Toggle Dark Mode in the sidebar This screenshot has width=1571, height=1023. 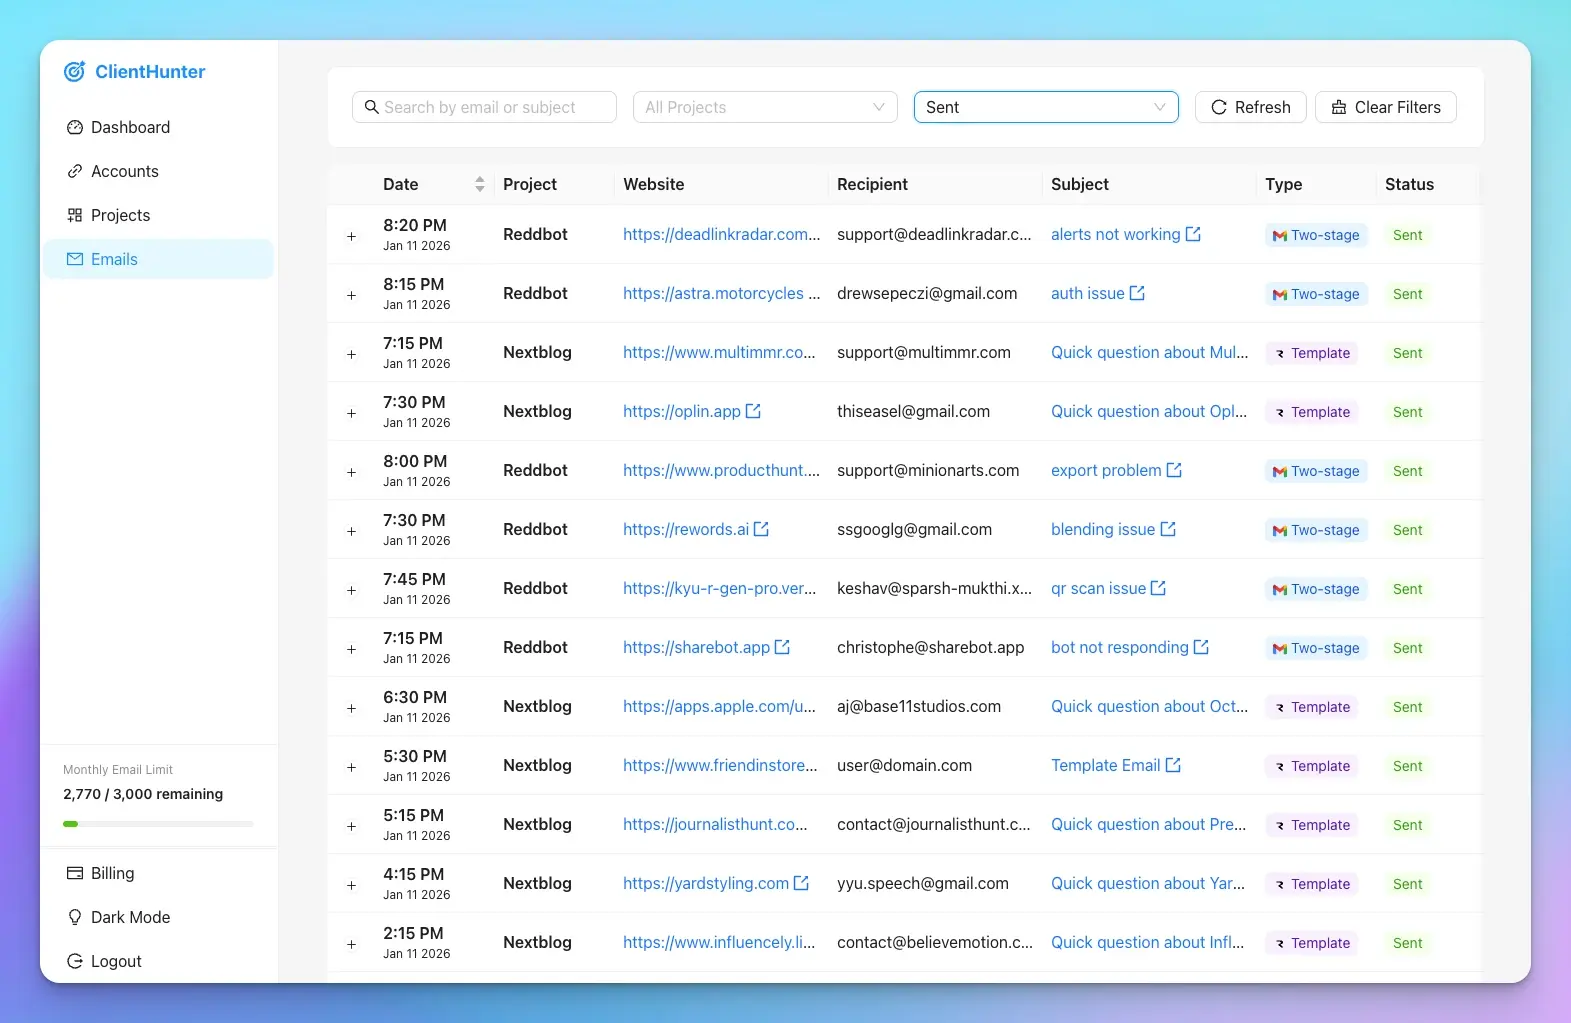129,917
